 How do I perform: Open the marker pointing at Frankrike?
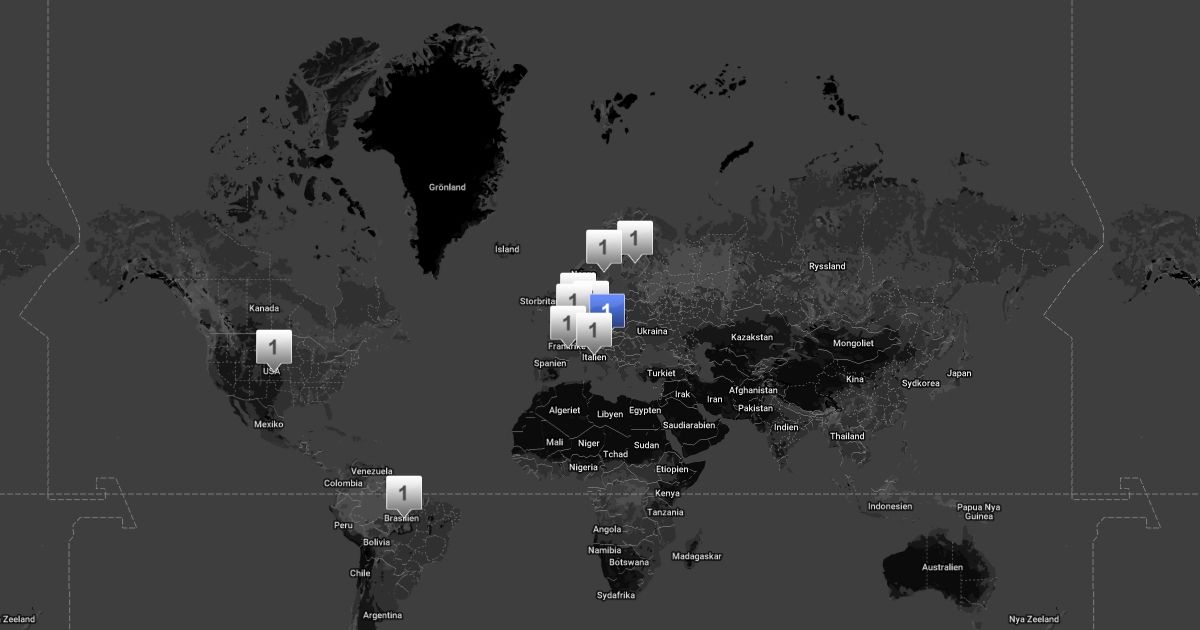(x=567, y=323)
